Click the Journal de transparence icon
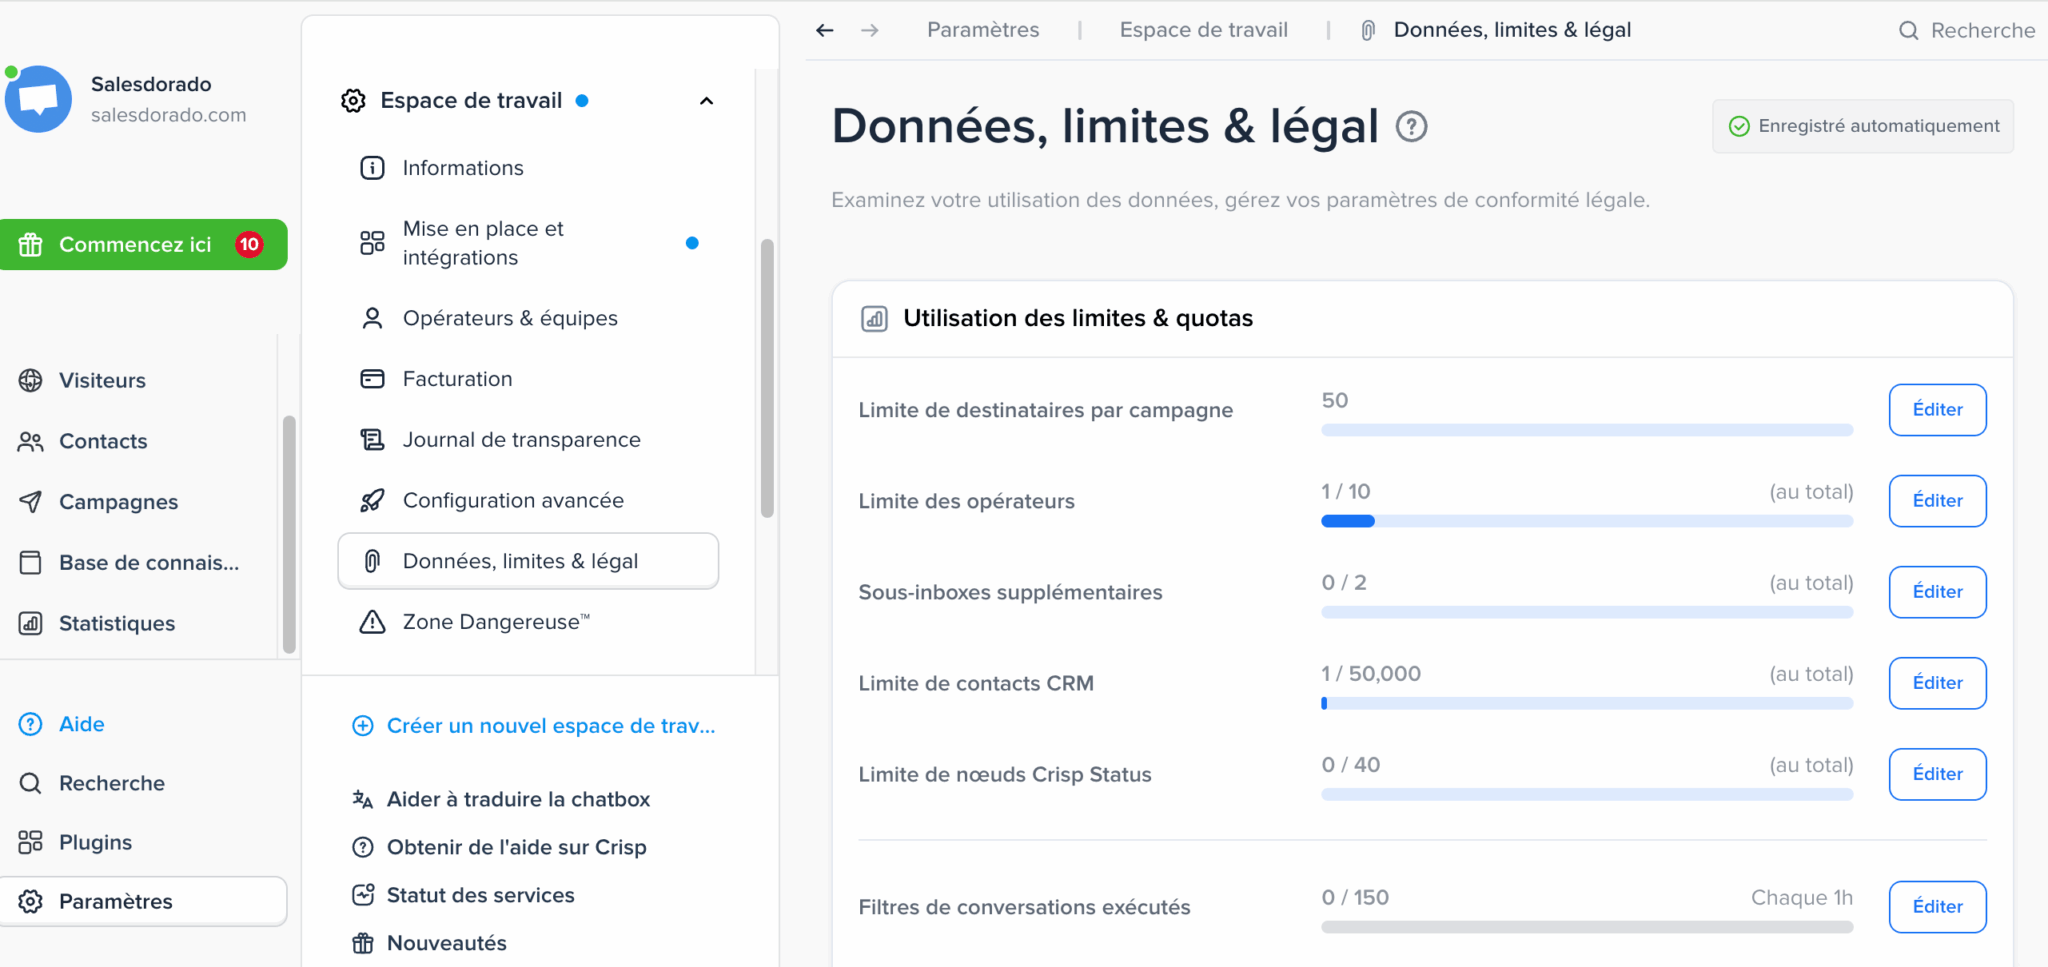 tap(372, 440)
